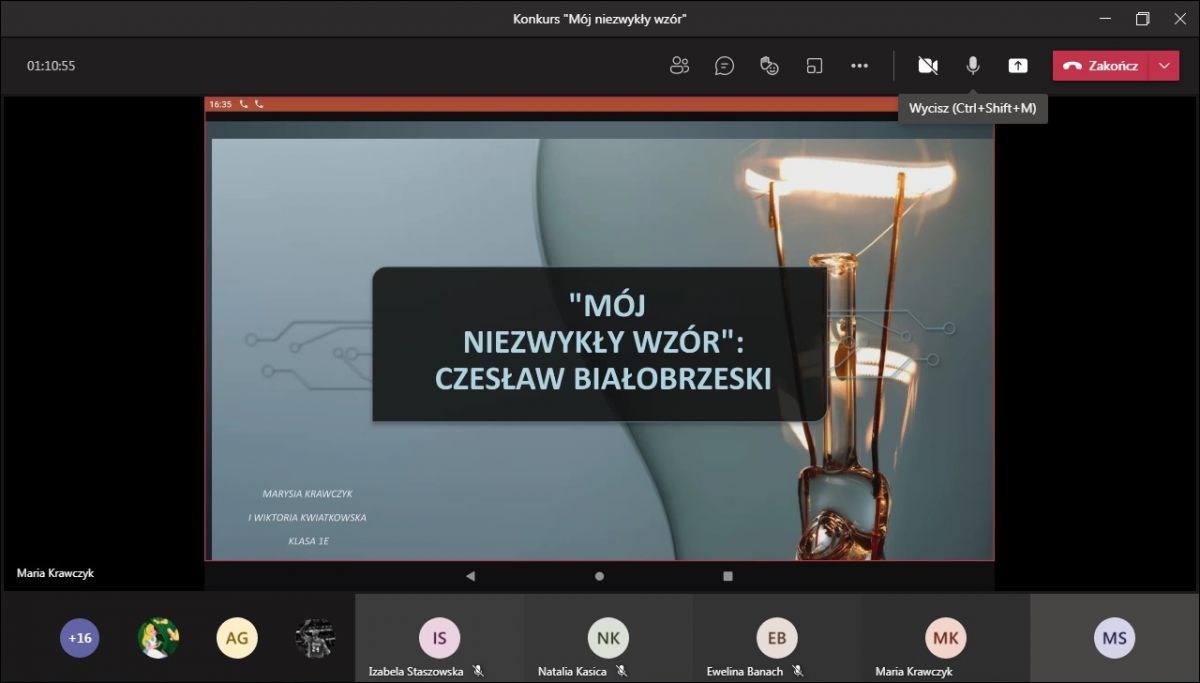Minimize the Teams meeting window
This screenshot has width=1200, height=683.
tap(1104, 19)
